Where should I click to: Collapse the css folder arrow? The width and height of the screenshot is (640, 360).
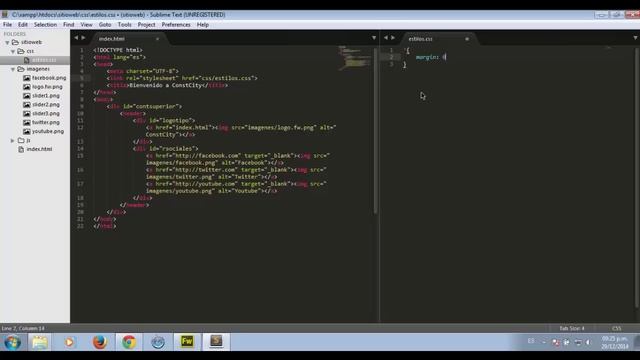(13, 51)
